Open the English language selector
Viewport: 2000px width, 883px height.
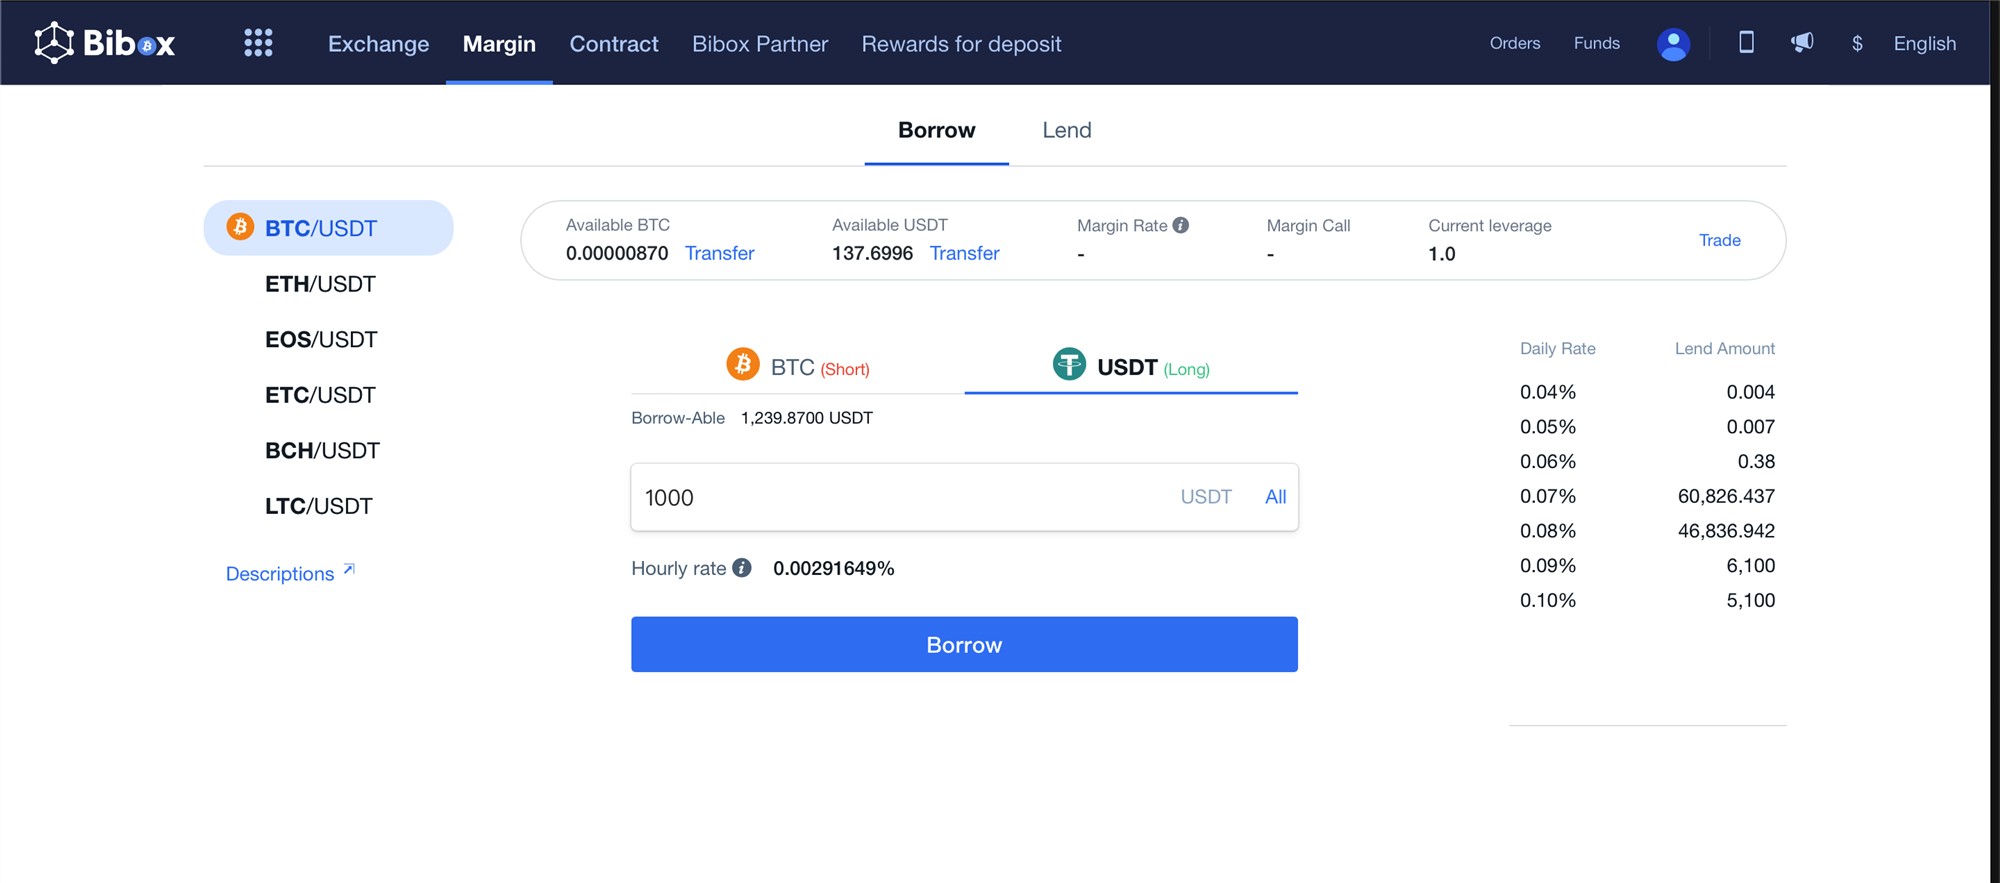pyautogui.click(x=1924, y=43)
